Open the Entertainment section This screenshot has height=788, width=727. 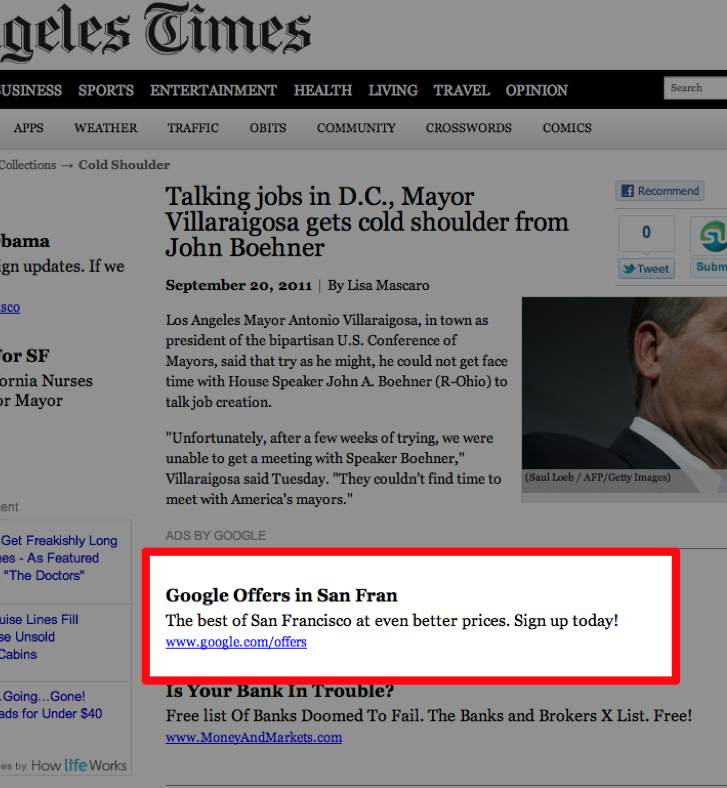[x=213, y=90]
